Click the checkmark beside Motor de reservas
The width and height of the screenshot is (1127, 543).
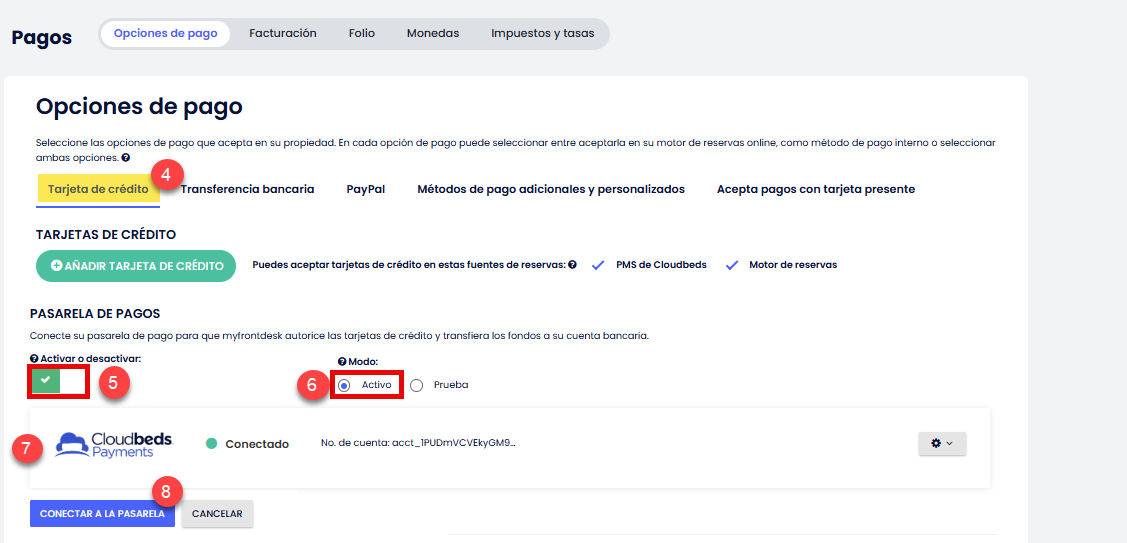coord(731,265)
